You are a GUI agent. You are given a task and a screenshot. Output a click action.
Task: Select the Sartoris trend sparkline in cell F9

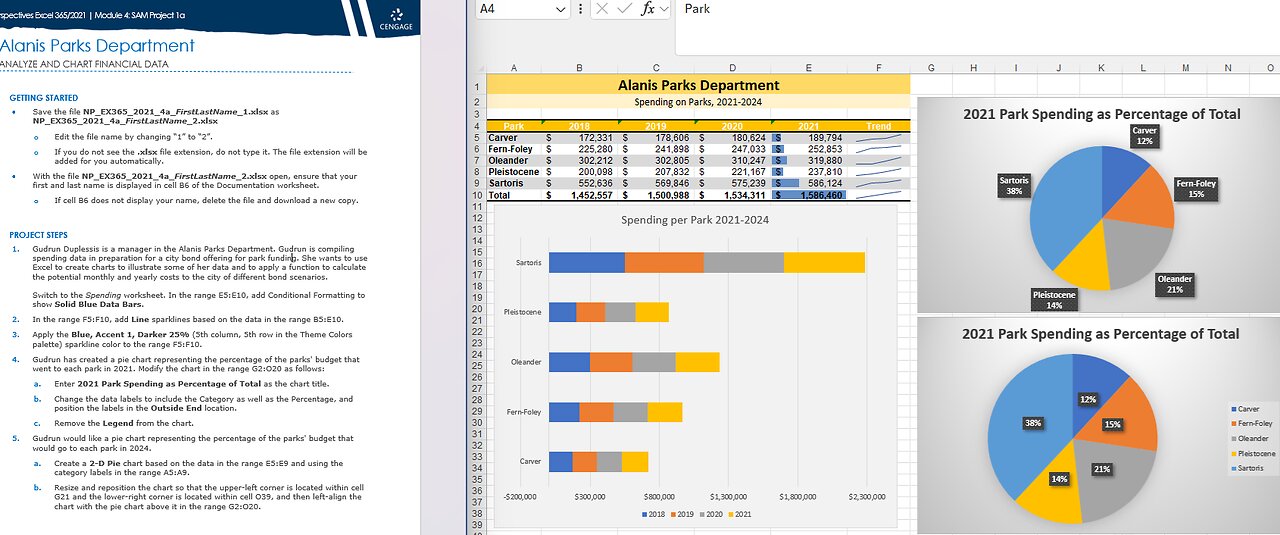pos(878,183)
